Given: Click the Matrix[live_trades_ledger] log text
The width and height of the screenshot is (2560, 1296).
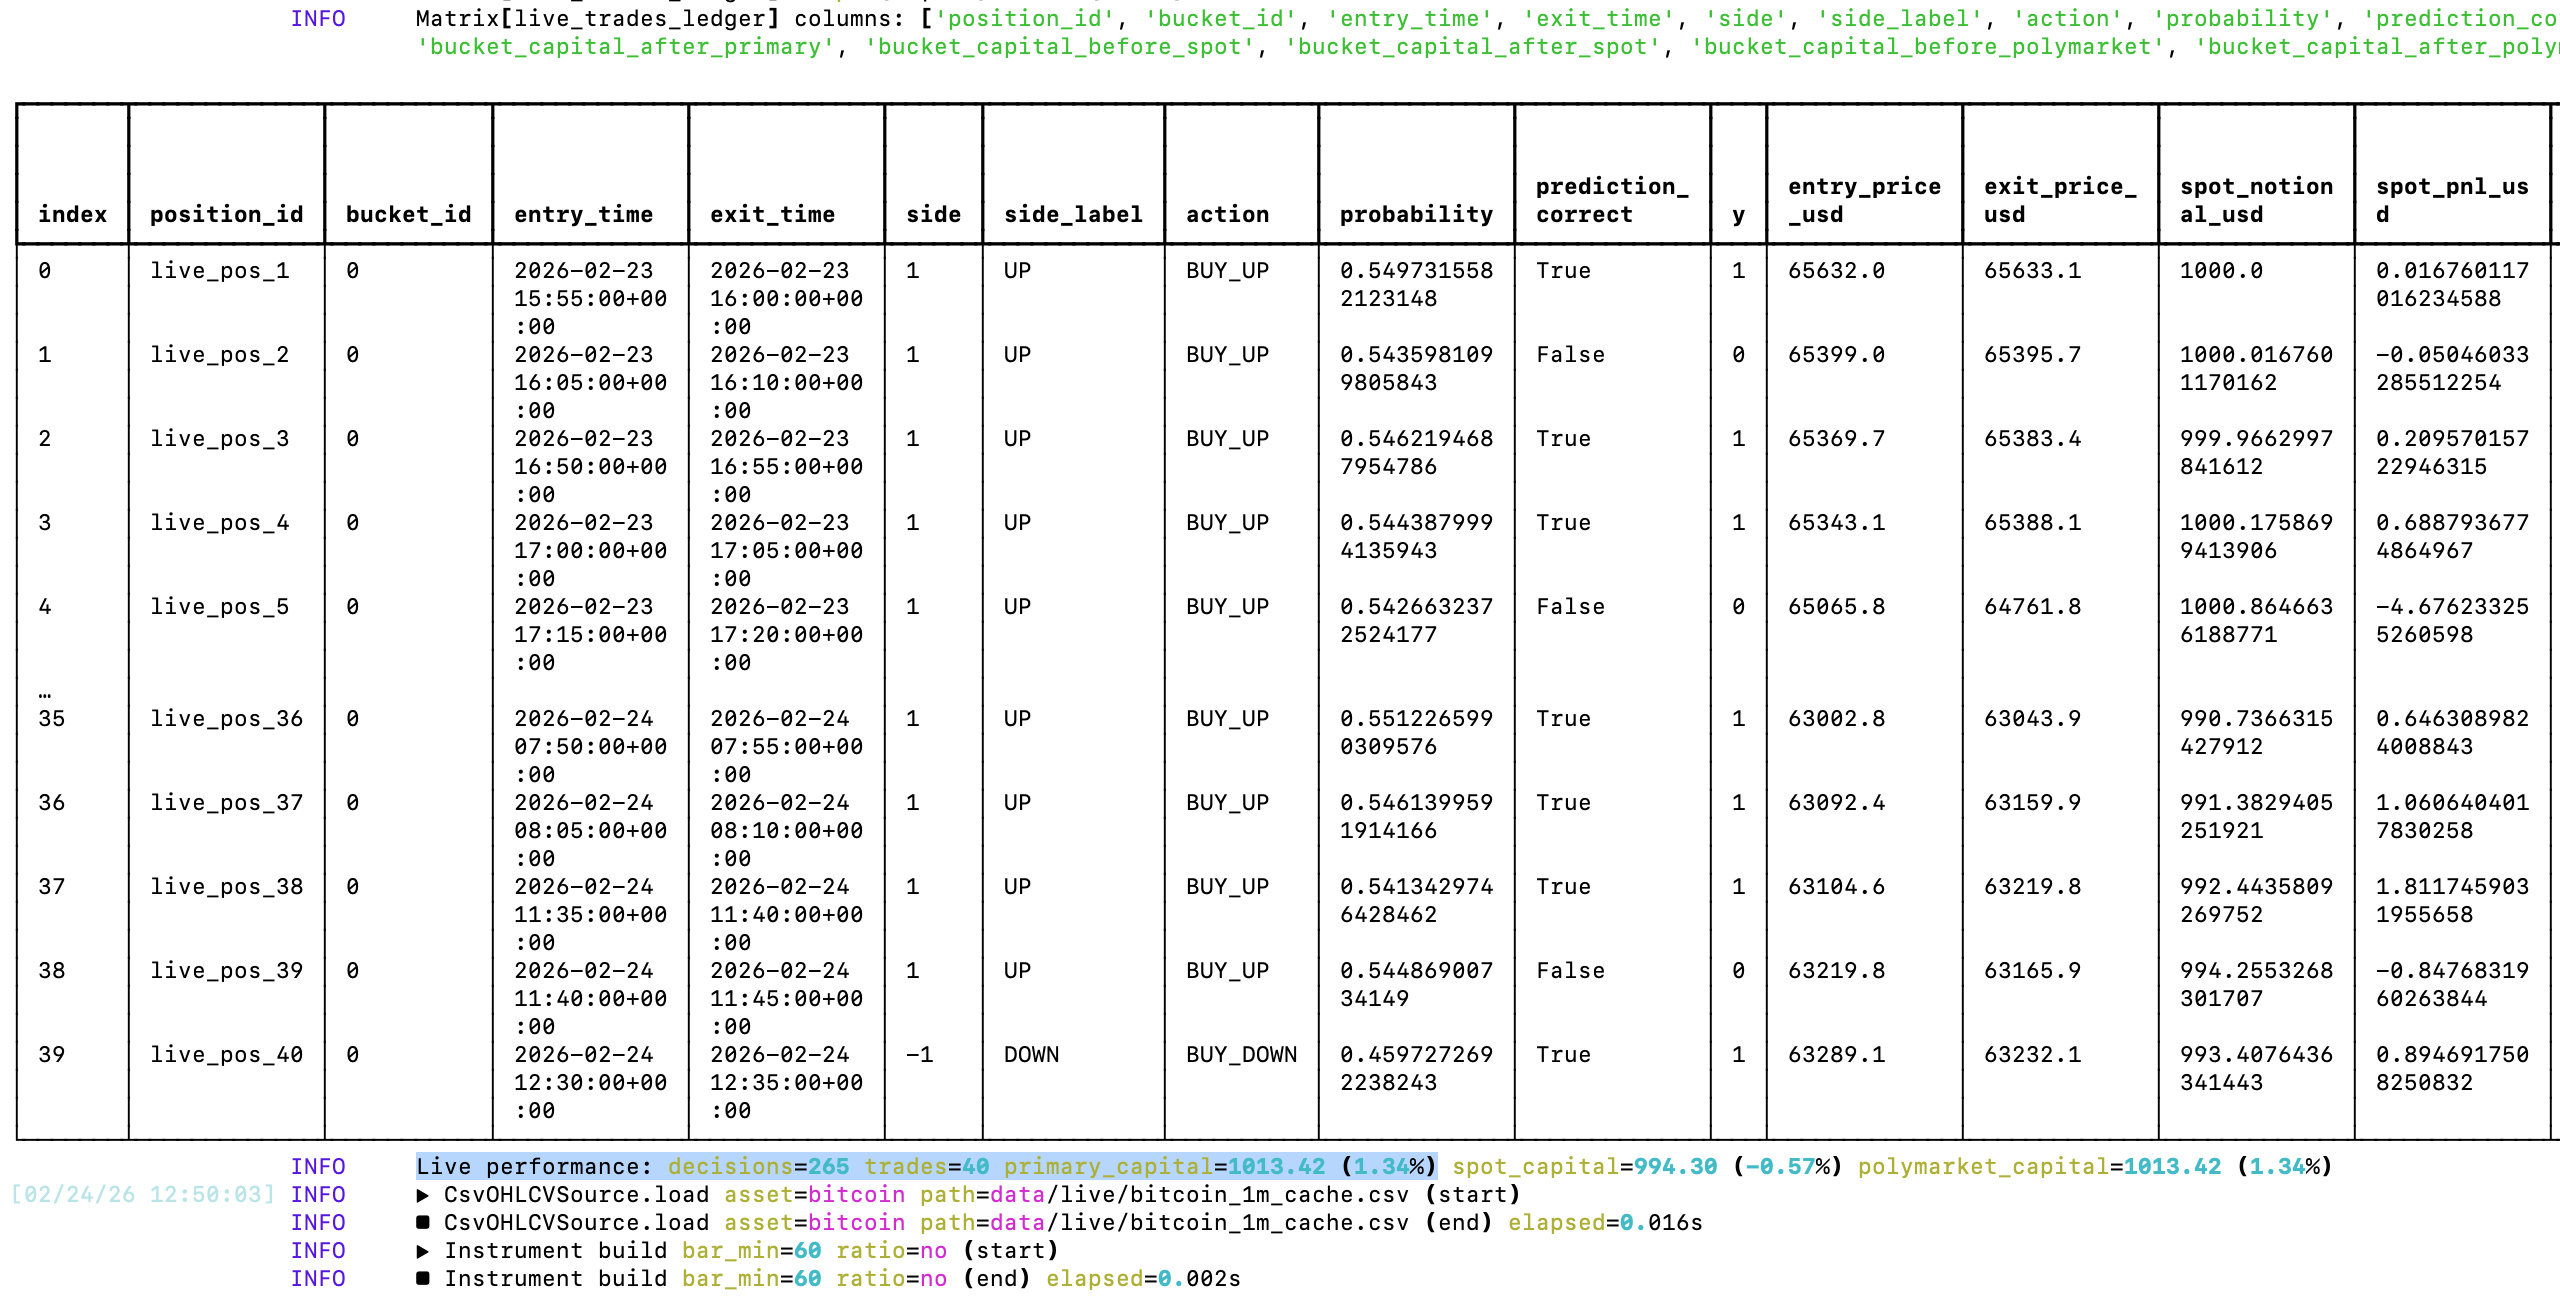Looking at the screenshot, I should (597, 19).
